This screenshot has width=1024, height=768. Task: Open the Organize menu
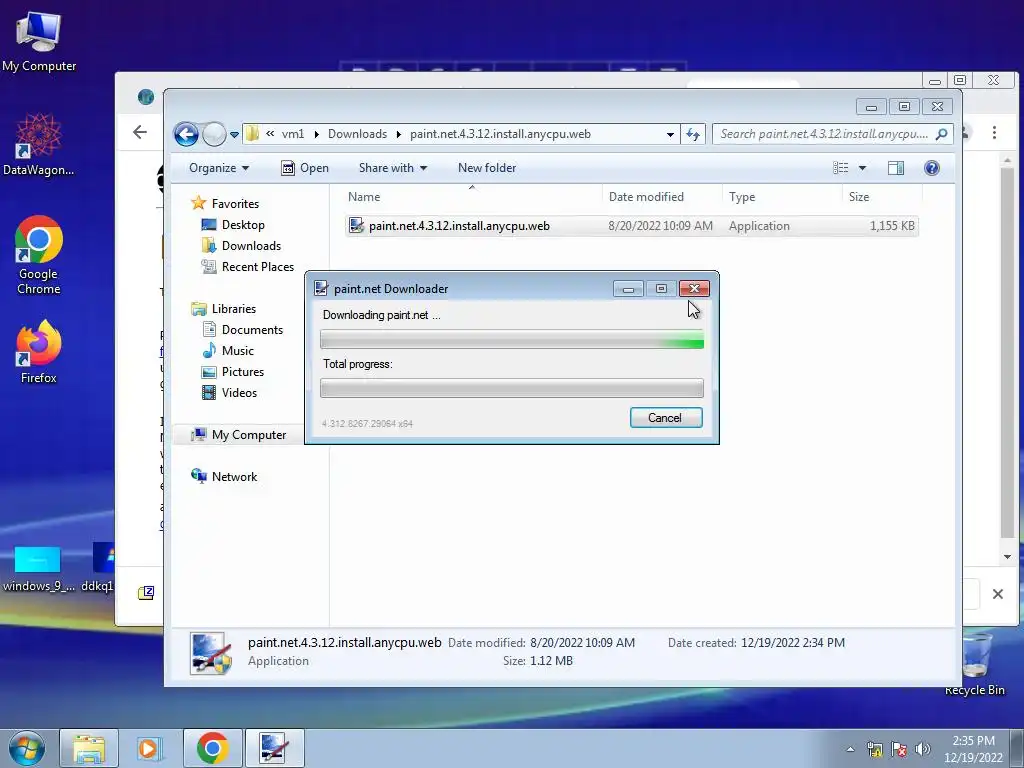coord(219,168)
